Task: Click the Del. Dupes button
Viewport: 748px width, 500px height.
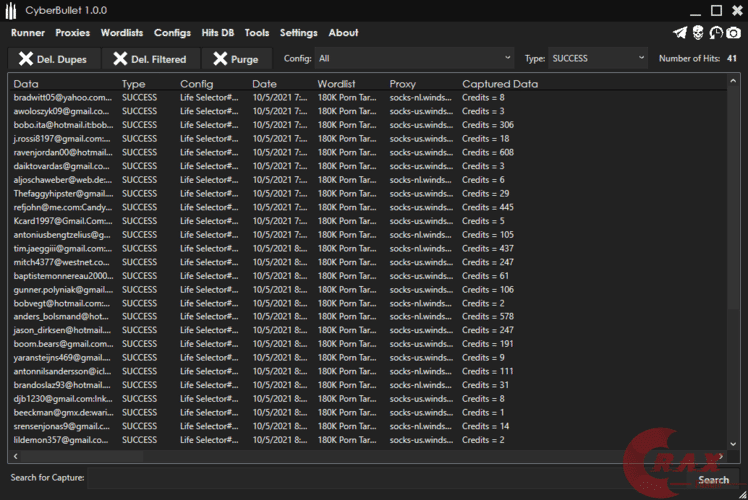Action: pyautogui.click(x=54, y=59)
